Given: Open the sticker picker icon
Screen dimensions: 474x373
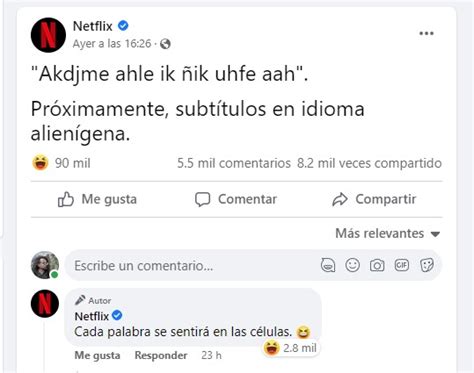Looking at the screenshot, I should [x=427, y=265].
